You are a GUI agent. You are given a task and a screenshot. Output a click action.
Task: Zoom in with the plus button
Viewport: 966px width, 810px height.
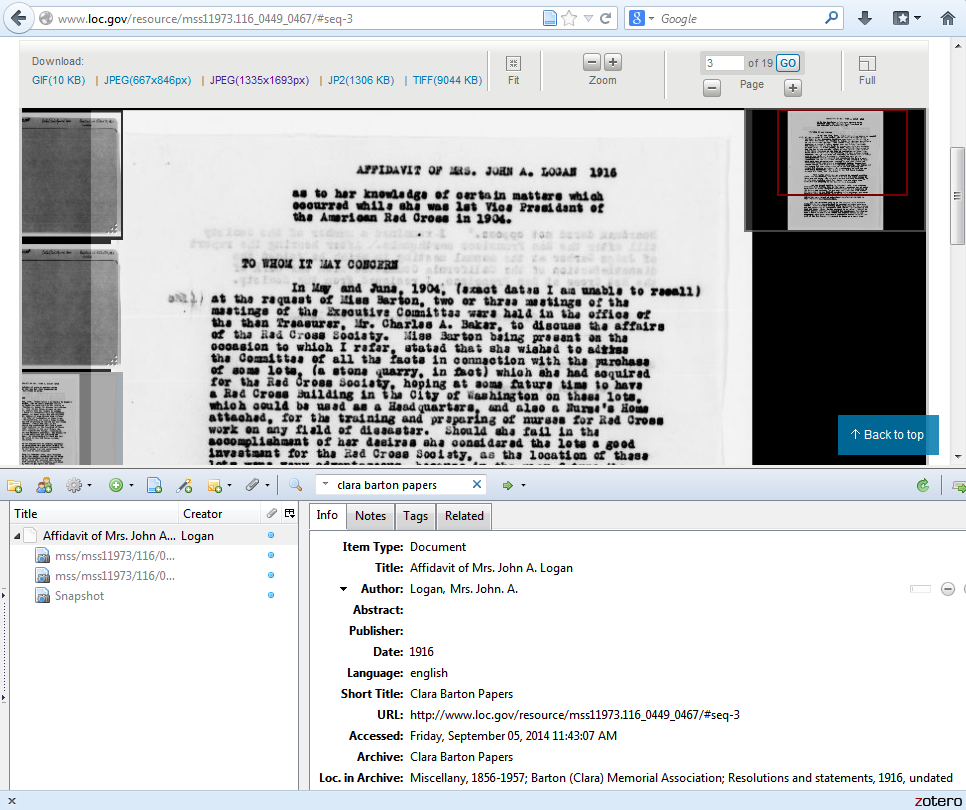(x=613, y=62)
